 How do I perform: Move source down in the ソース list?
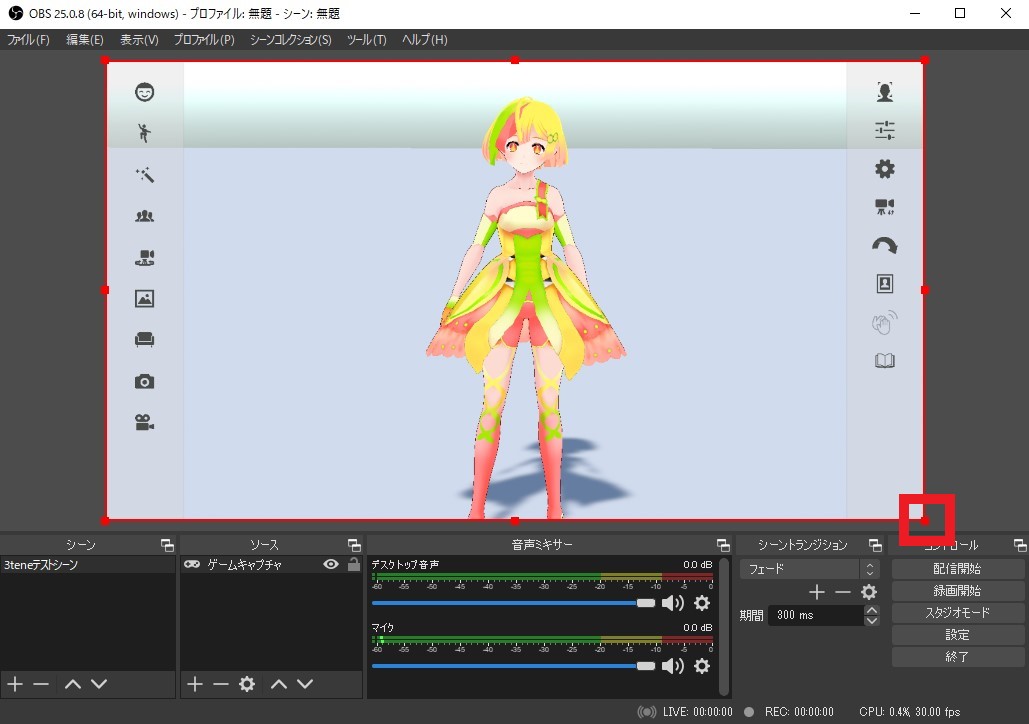coord(305,684)
